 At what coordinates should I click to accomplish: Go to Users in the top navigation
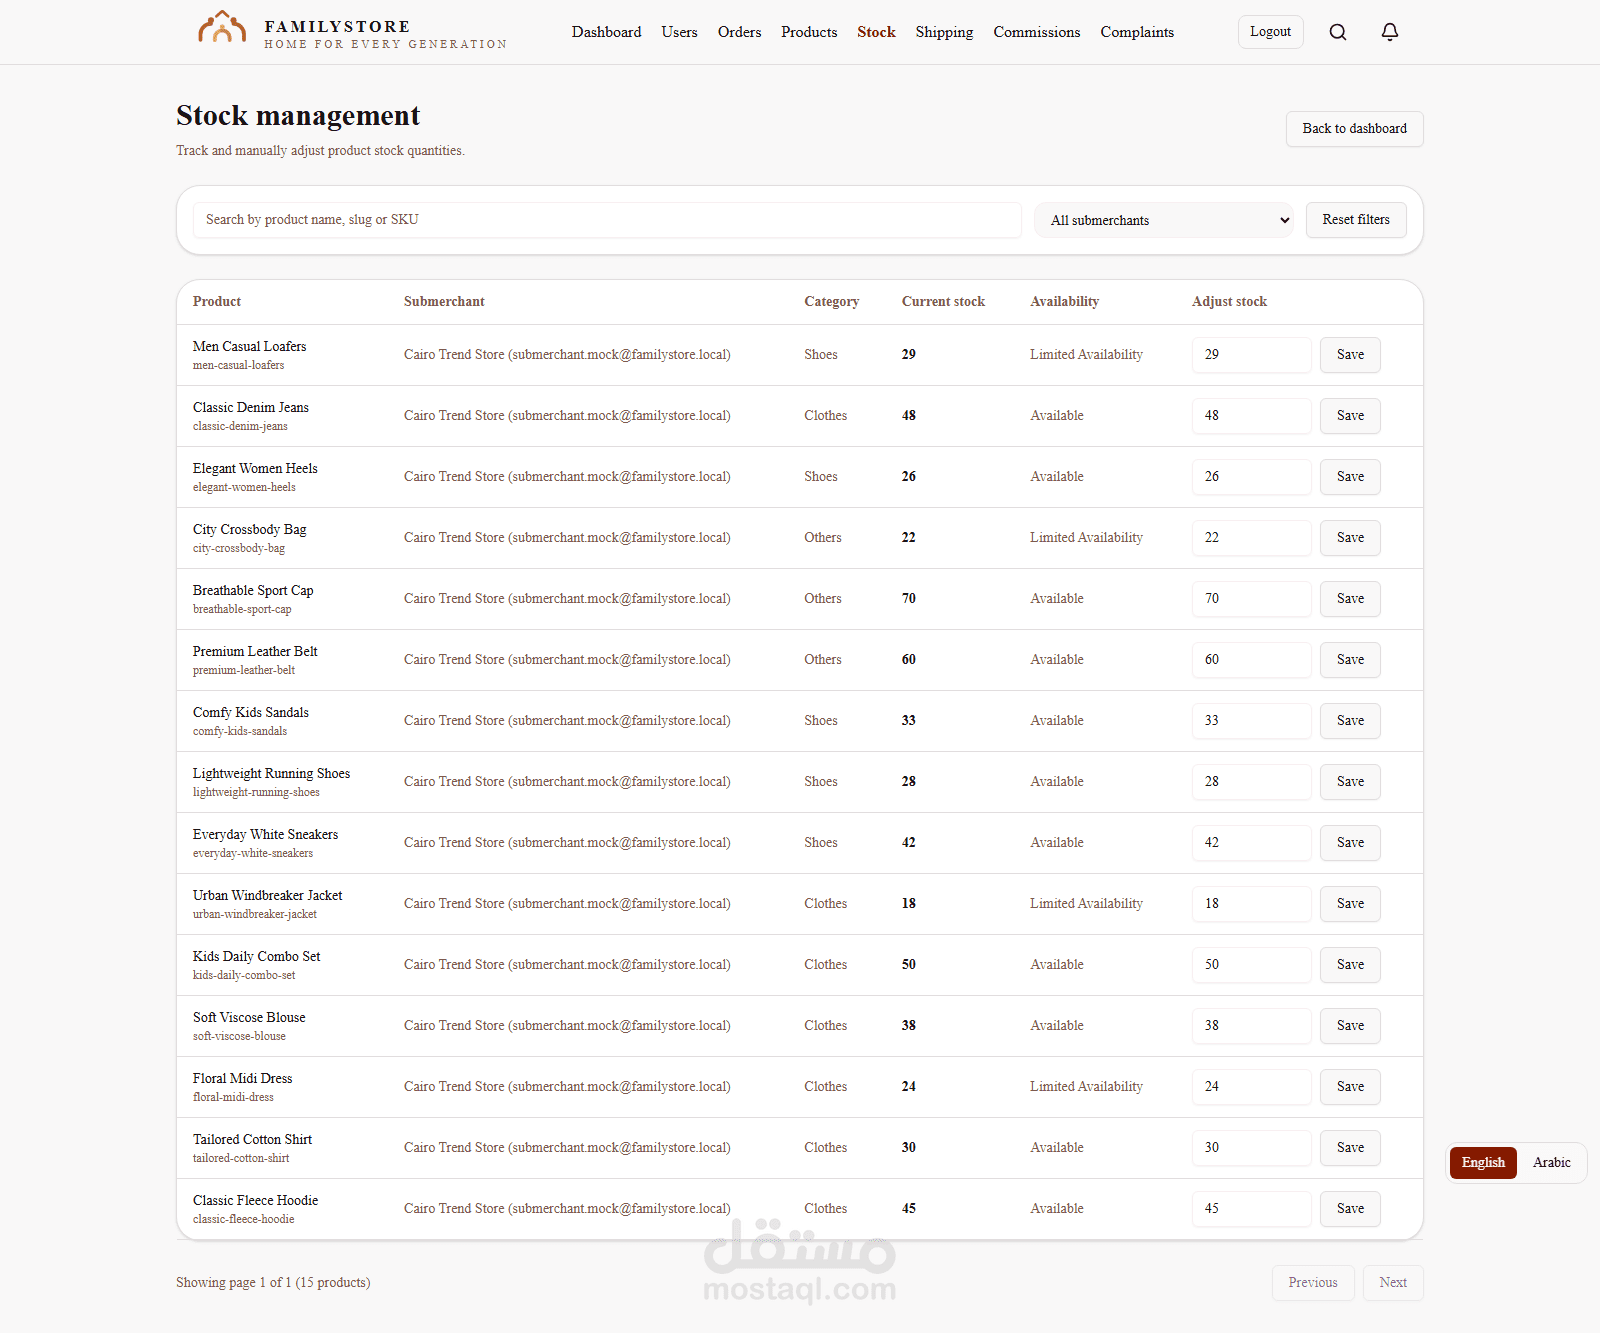coord(679,32)
